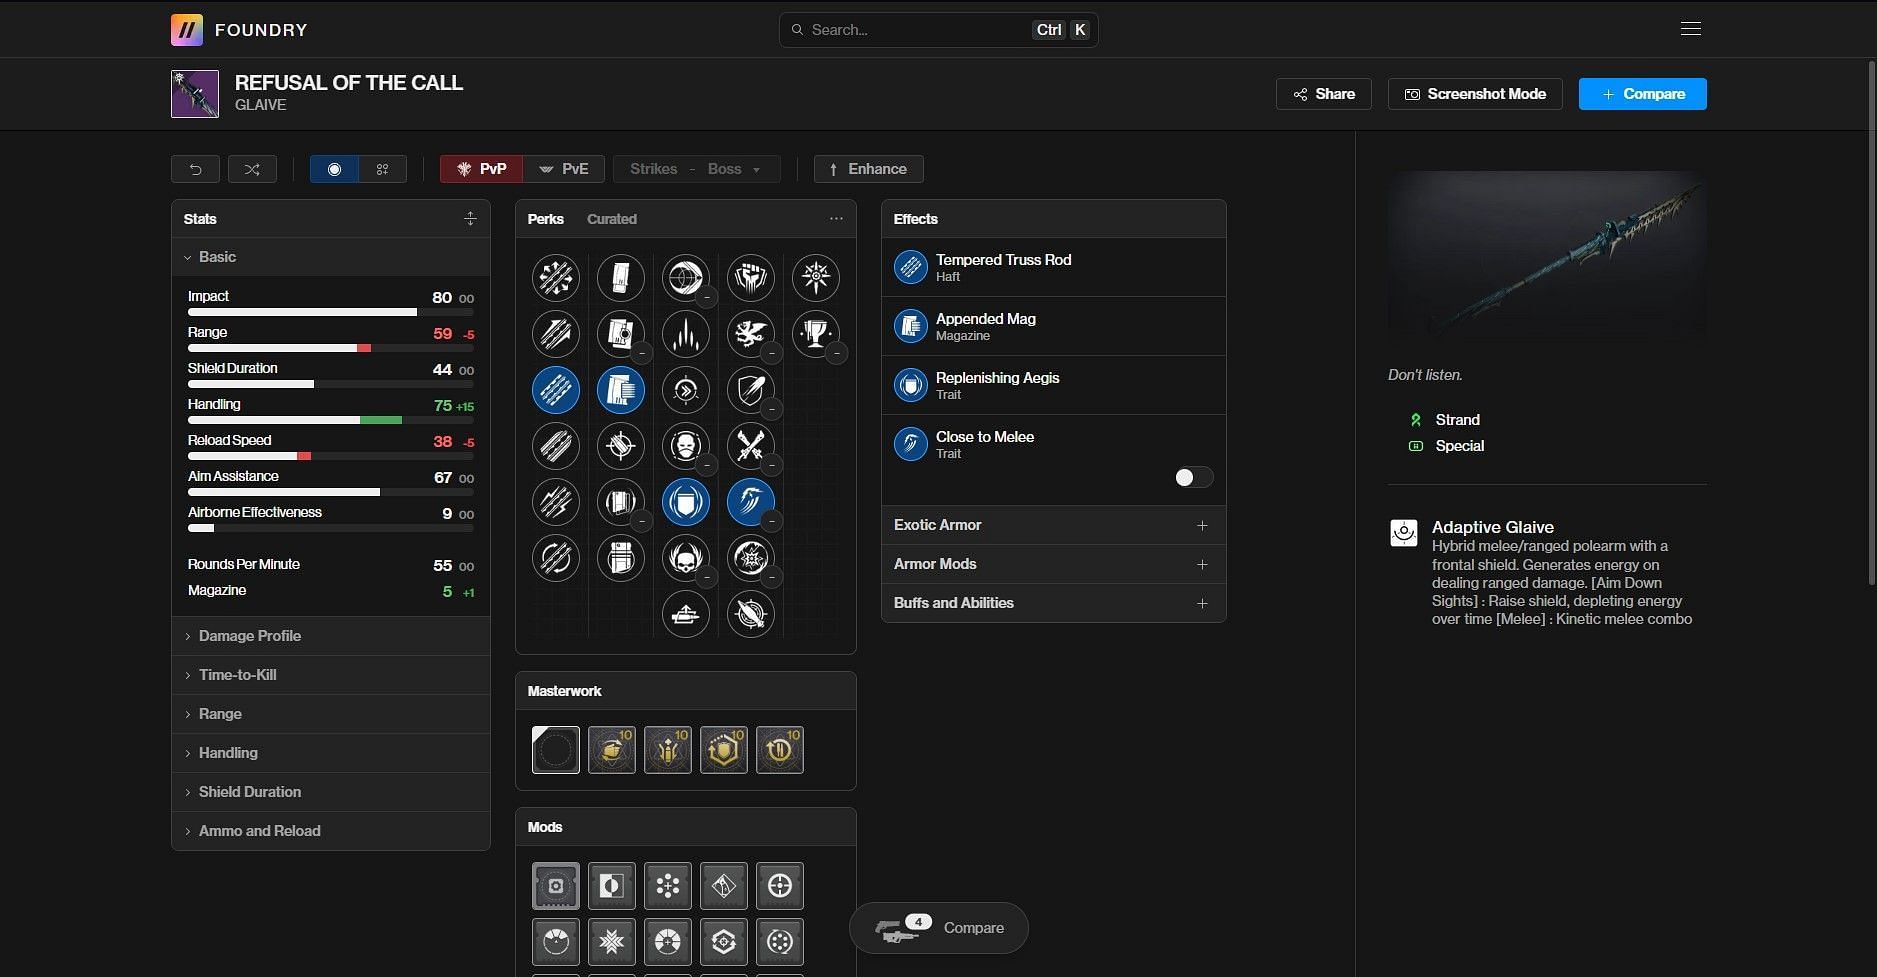Viewport: 1877px width, 977px height.
Task: Expand the Ammo and Reload section
Action: 331,831
